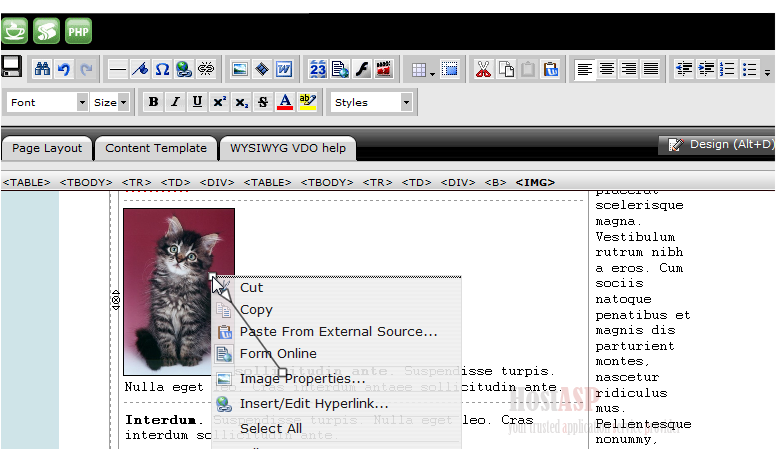Expand the toolbar overflow arrow
The width and height of the screenshot is (776, 450).
(x=767, y=72)
